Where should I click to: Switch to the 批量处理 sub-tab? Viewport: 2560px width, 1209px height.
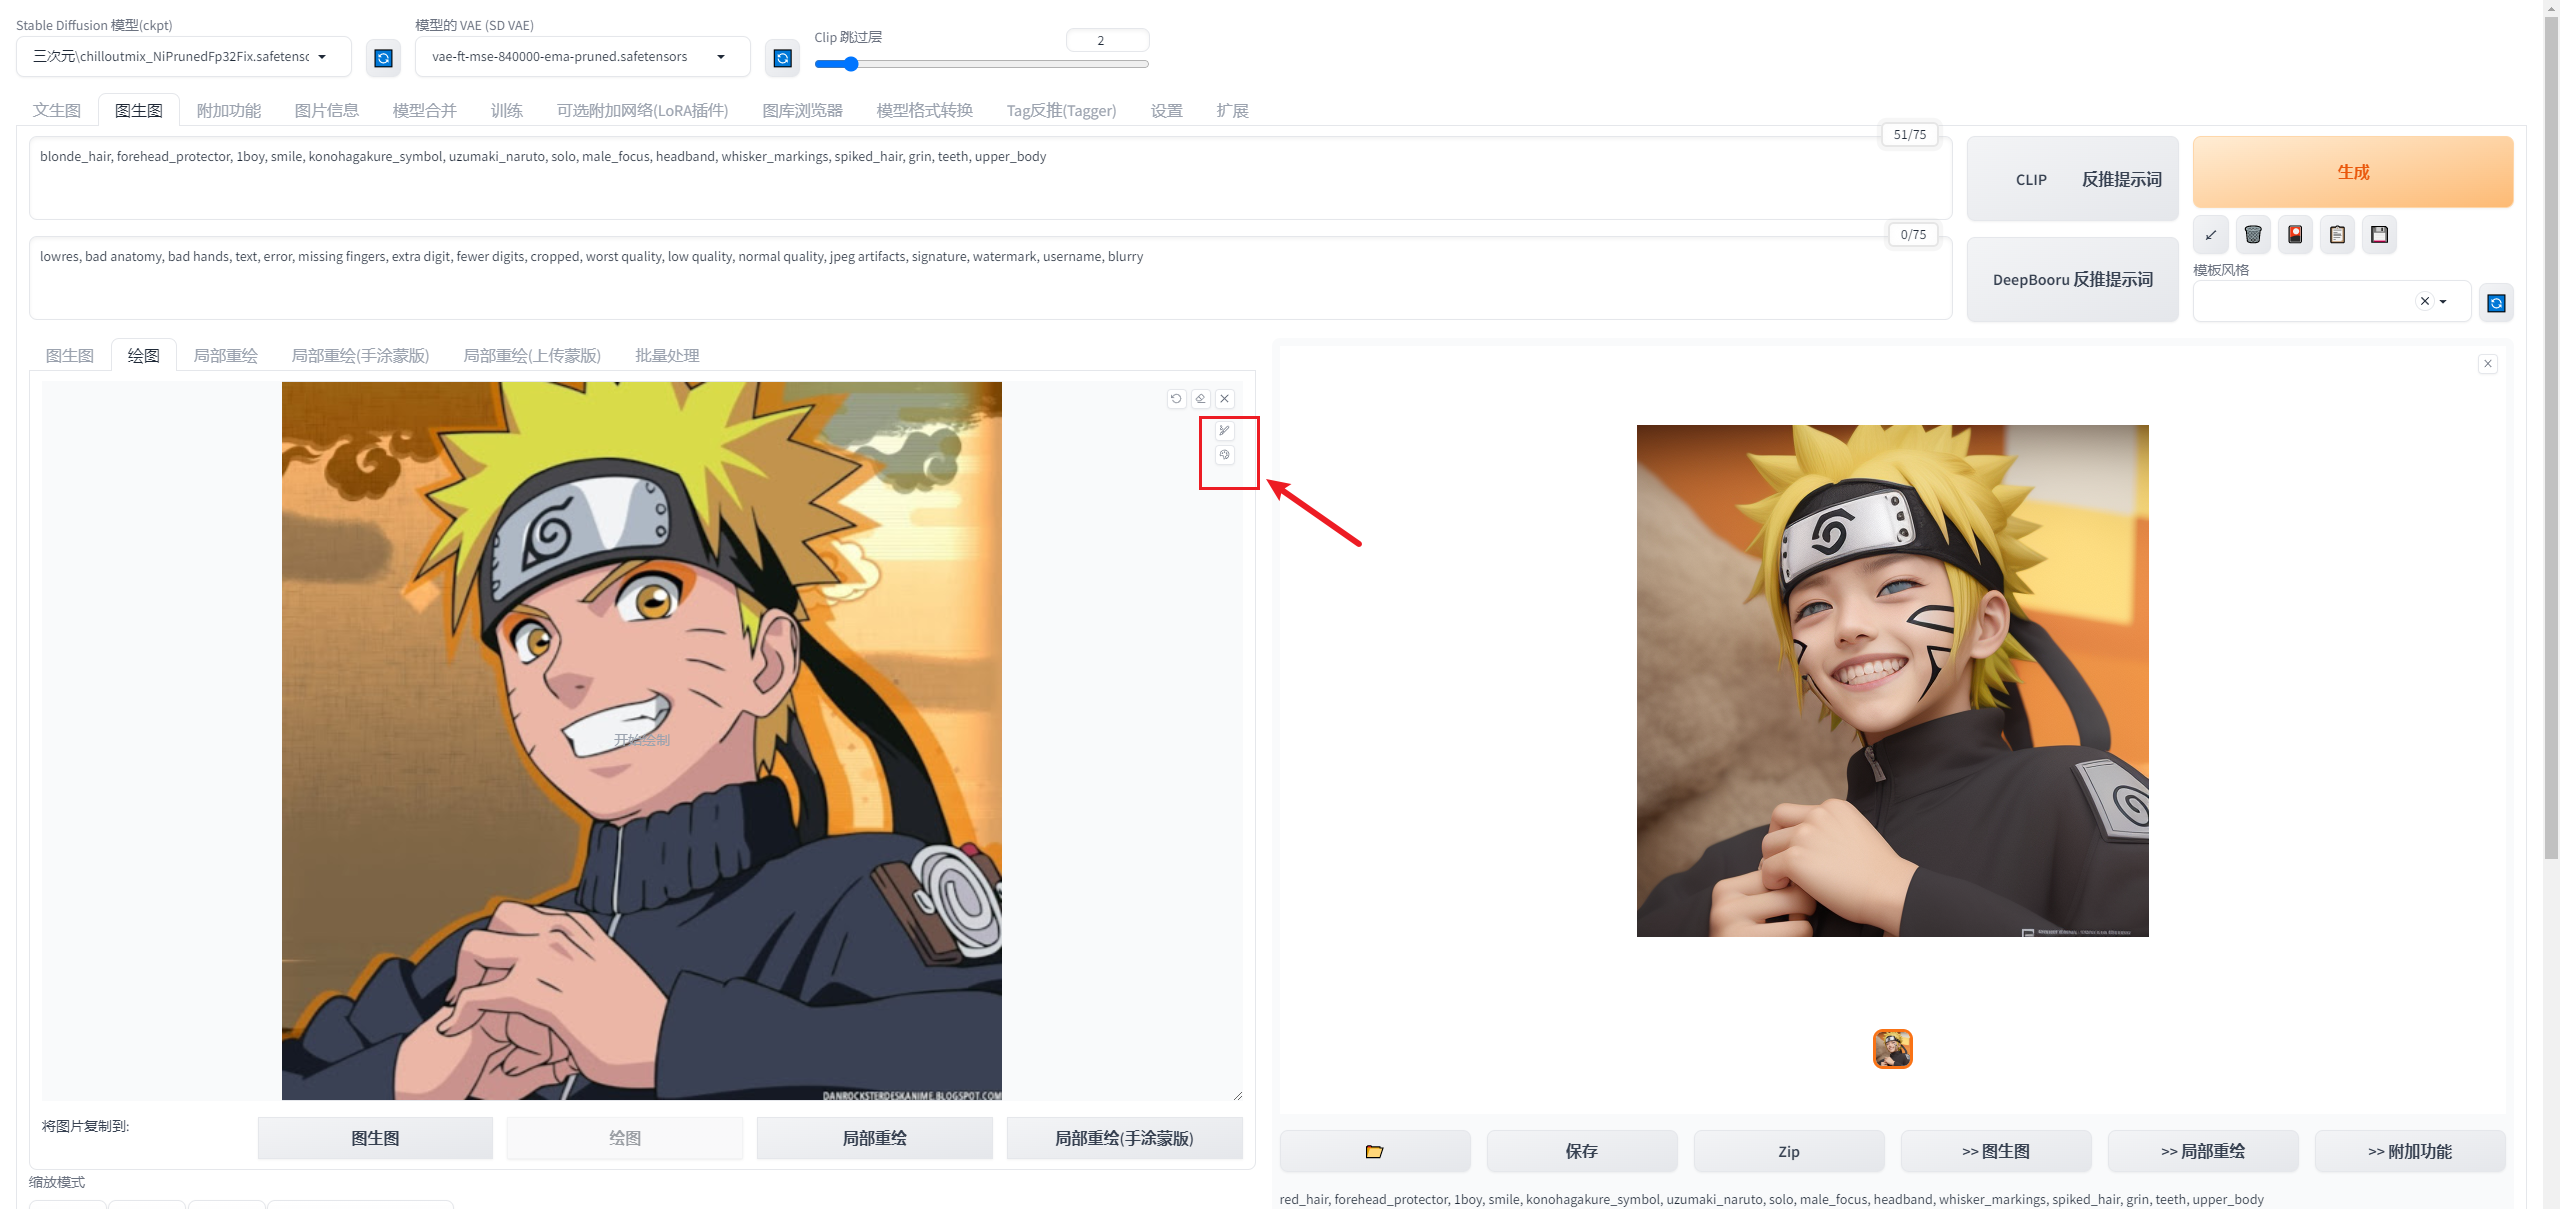point(668,355)
